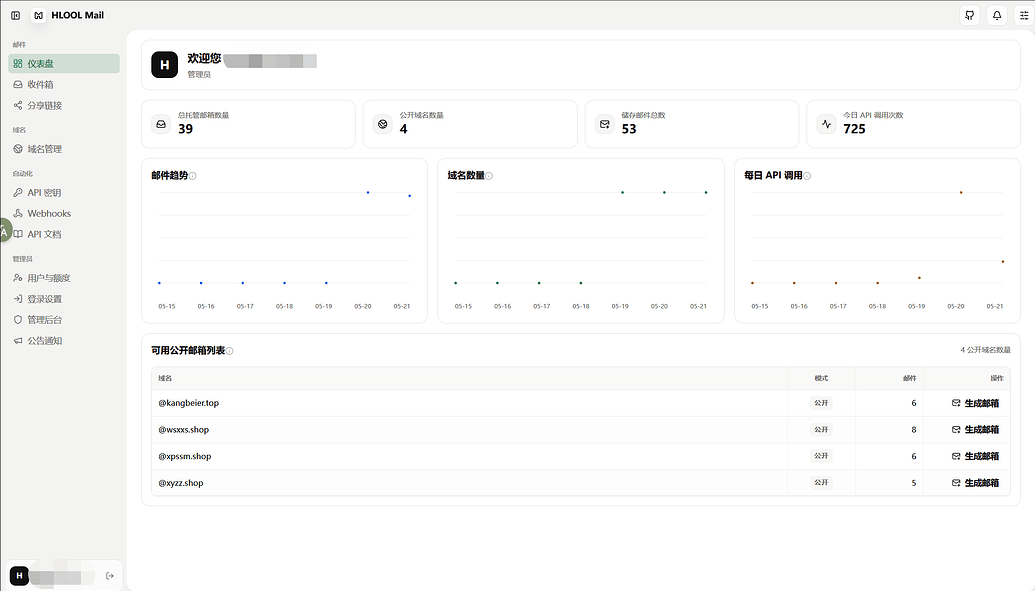Click the H user avatar at sidebar bottom
This screenshot has width=1035, height=591.
[x=19, y=576]
